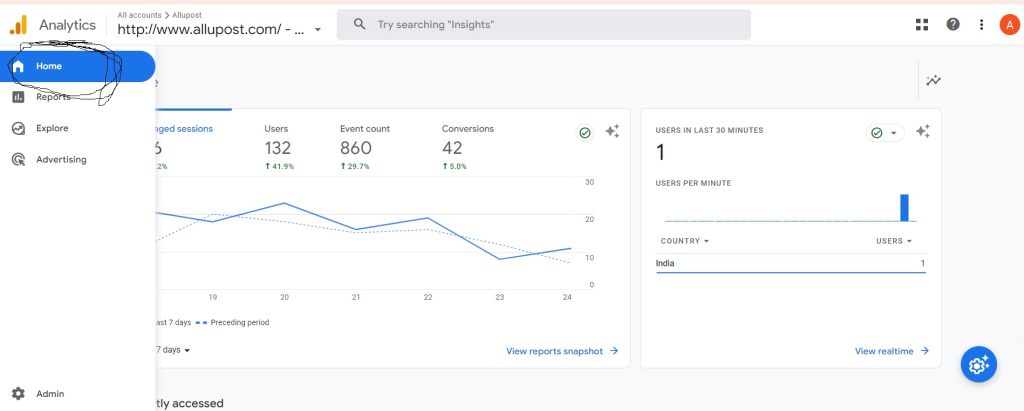This screenshot has width=1024, height=411.
Task: Open the days date range dropdown
Action: (x=172, y=350)
